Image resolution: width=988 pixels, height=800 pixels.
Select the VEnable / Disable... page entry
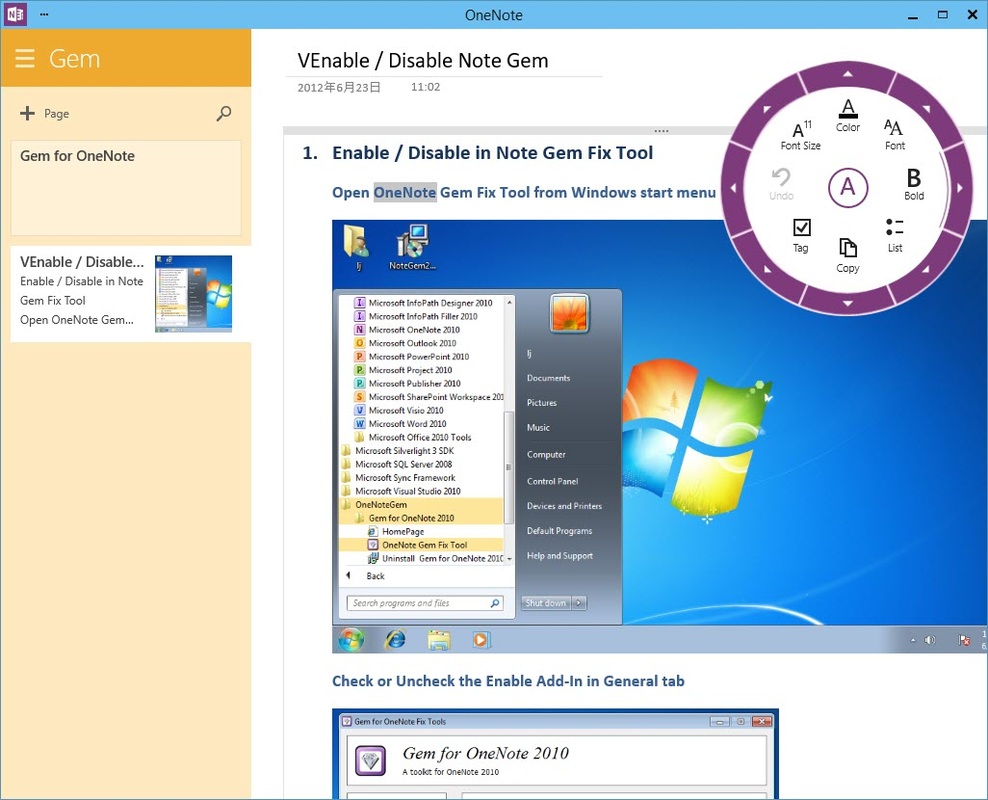[131, 294]
